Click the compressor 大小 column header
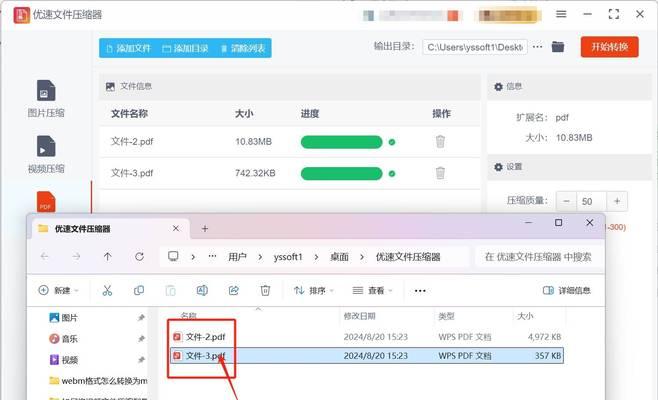Viewport: 658px width, 400px height. pyautogui.click(x=244, y=113)
